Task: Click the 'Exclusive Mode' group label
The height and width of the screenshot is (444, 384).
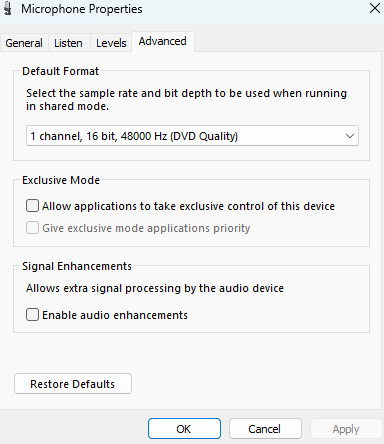Action: click(x=61, y=180)
